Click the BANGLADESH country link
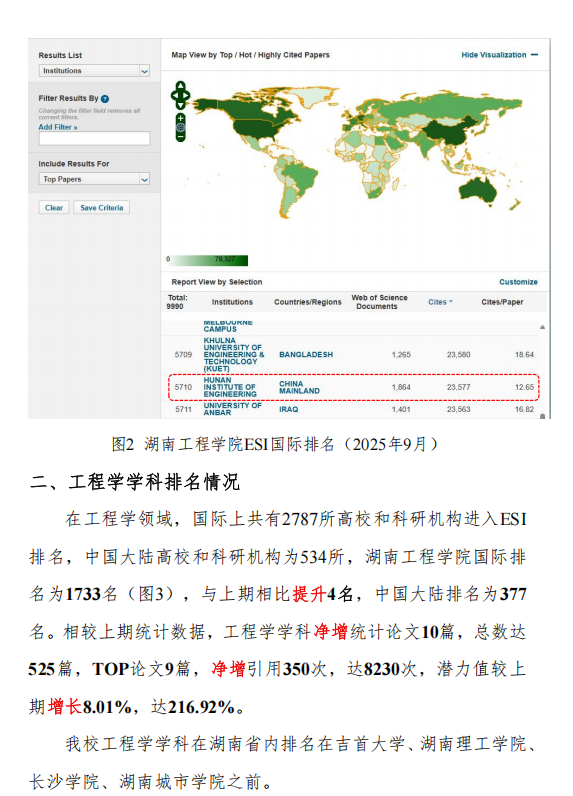This screenshot has width=573, height=796. (x=306, y=354)
